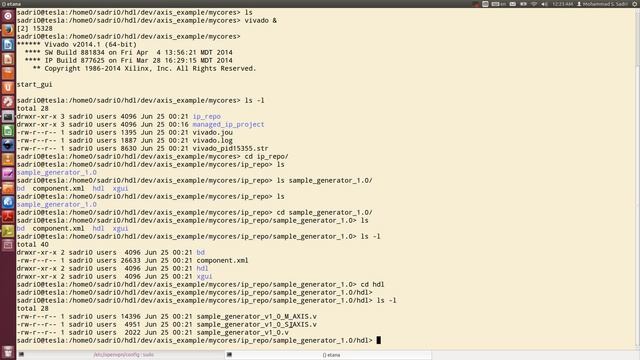Open LibreOffice Calc spreadsheet icon in dock
The width and height of the screenshot is (640, 360).
pyautogui.click(x=8, y=131)
